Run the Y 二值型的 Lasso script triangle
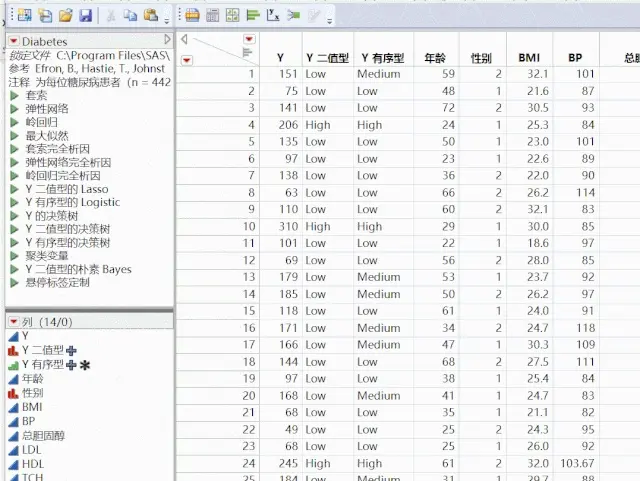The height and width of the screenshot is (481, 640). (x=14, y=189)
